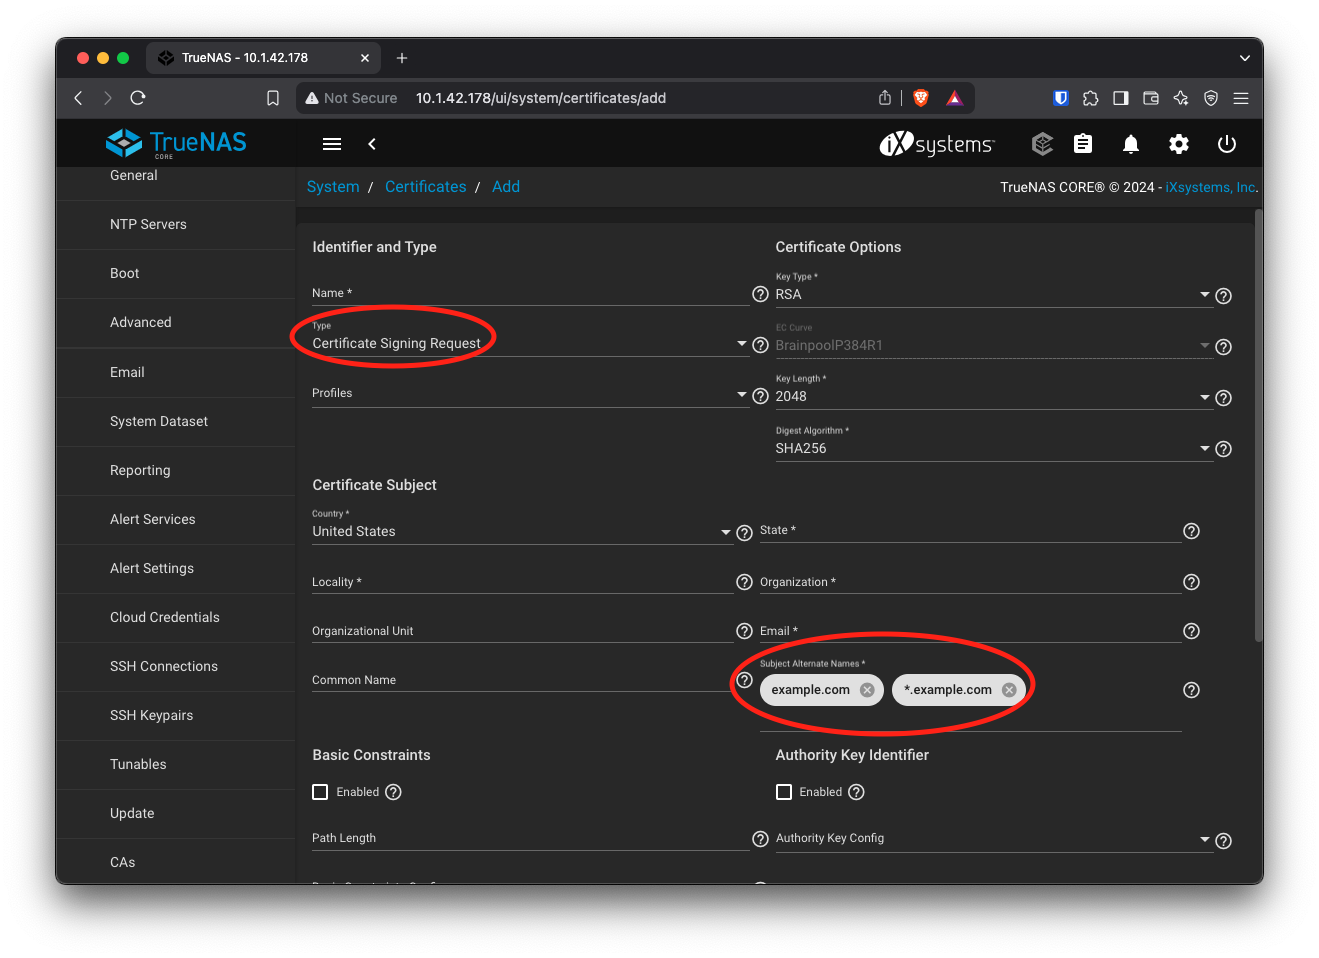Open Boot in sidebar
This screenshot has width=1319, height=958.
[x=176, y=273]
